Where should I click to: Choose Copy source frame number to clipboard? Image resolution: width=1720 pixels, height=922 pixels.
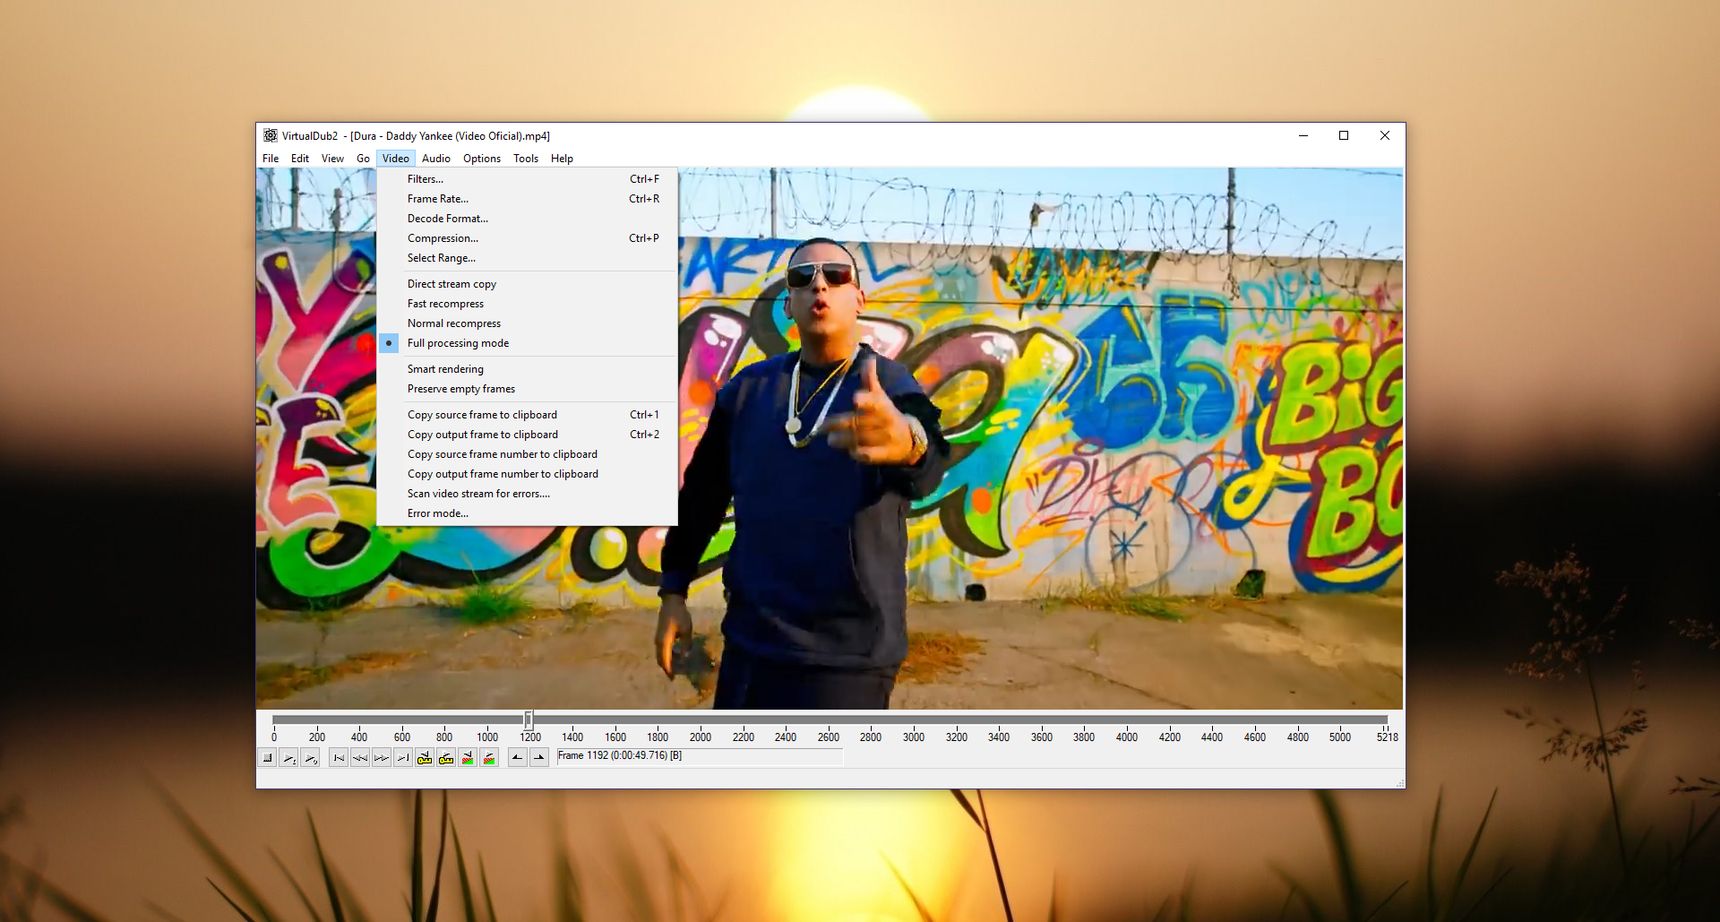click(527, 454)
